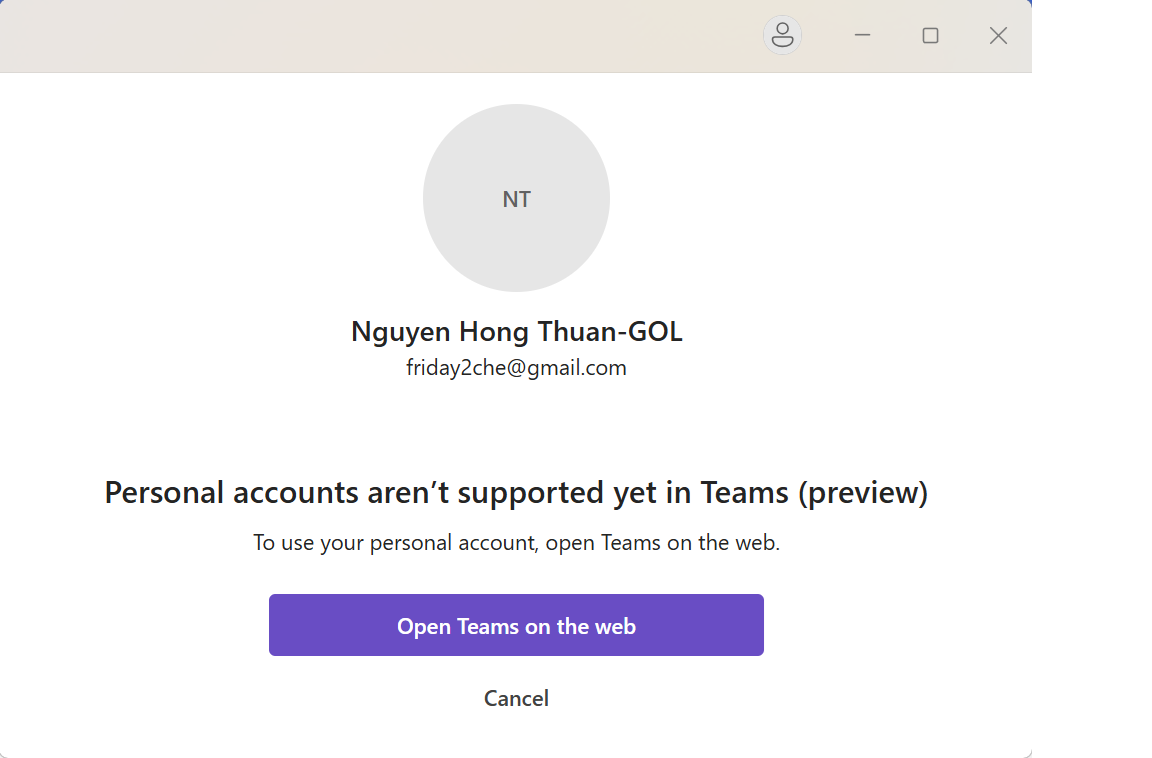Open the account profile icon in title bar
Image resolution: width=1152 pixels, height=758 pixels.
point(782,35)
